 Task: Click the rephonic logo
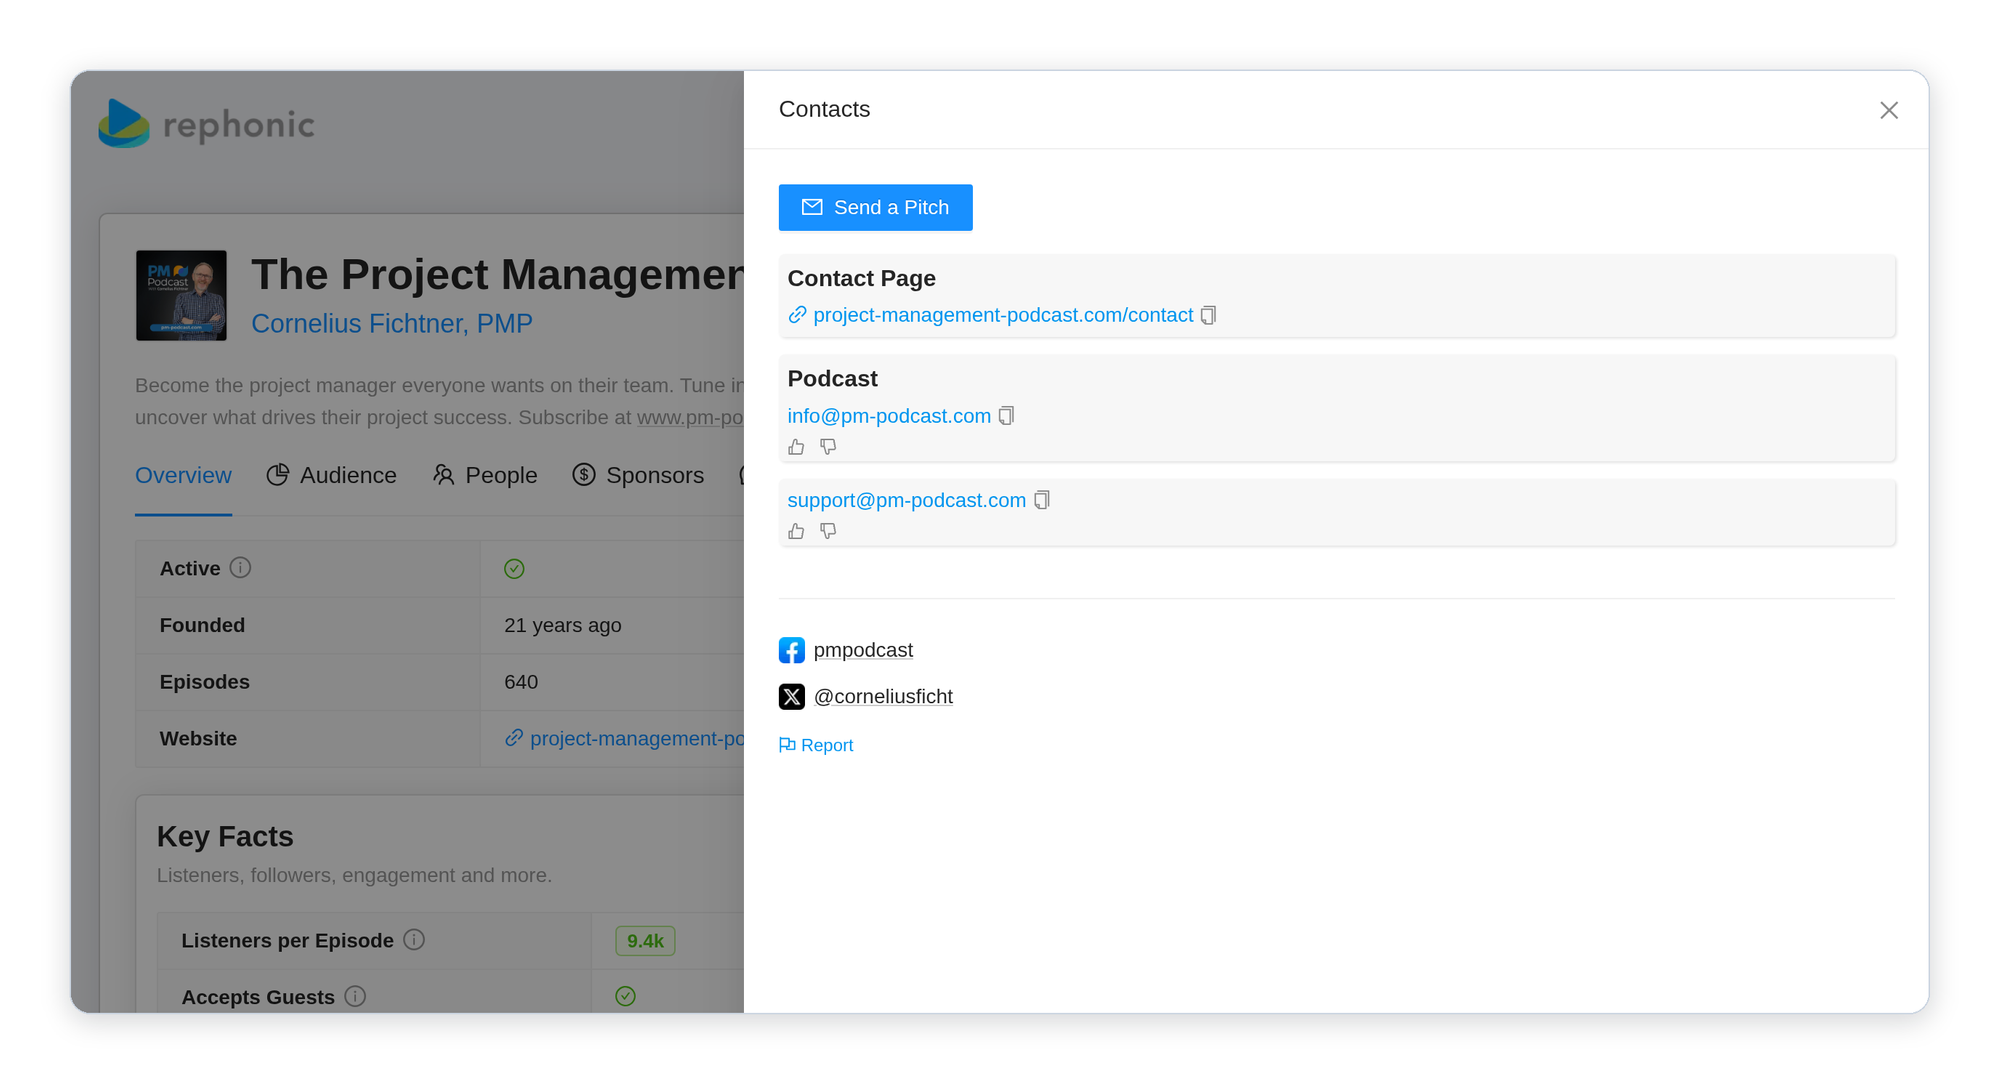206,124
